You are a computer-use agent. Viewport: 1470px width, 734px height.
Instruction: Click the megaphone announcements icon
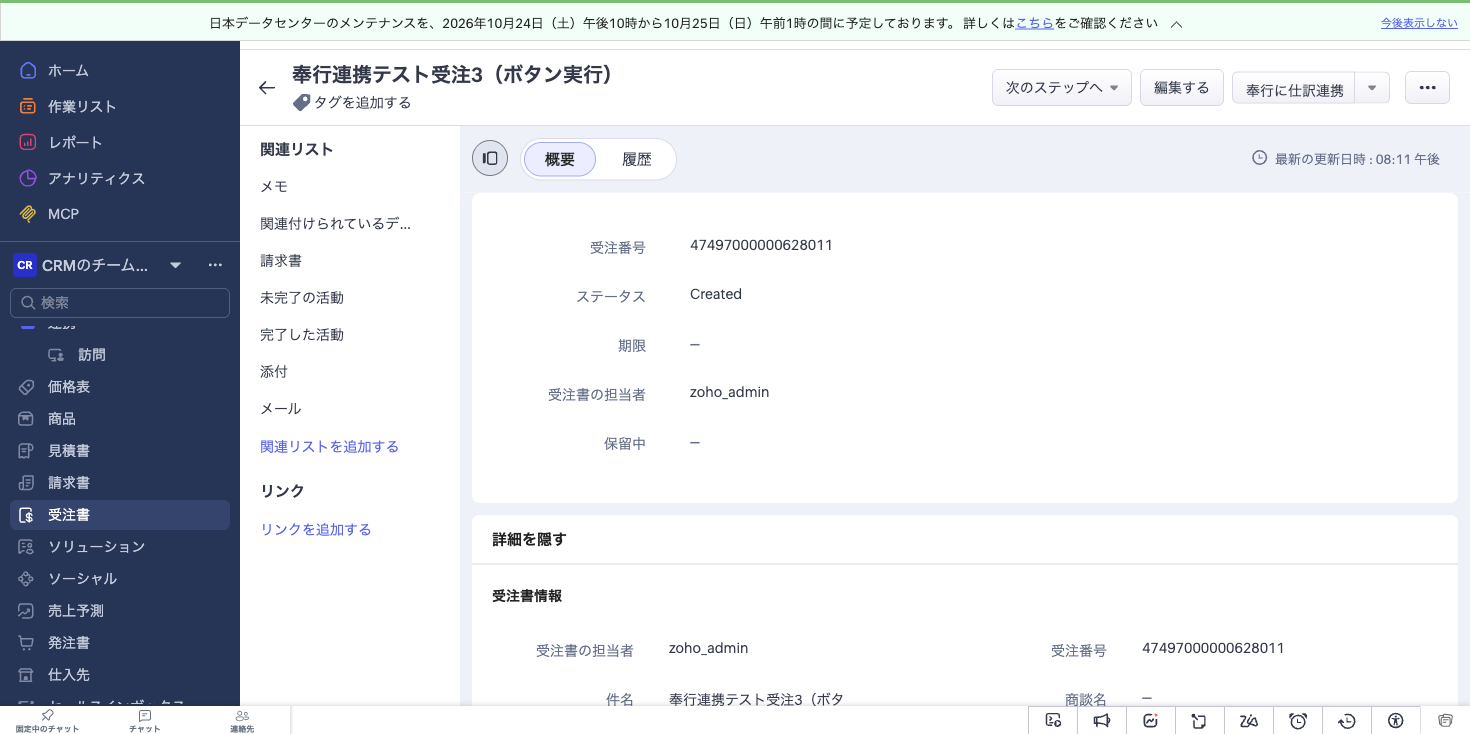coord(1102,721)
